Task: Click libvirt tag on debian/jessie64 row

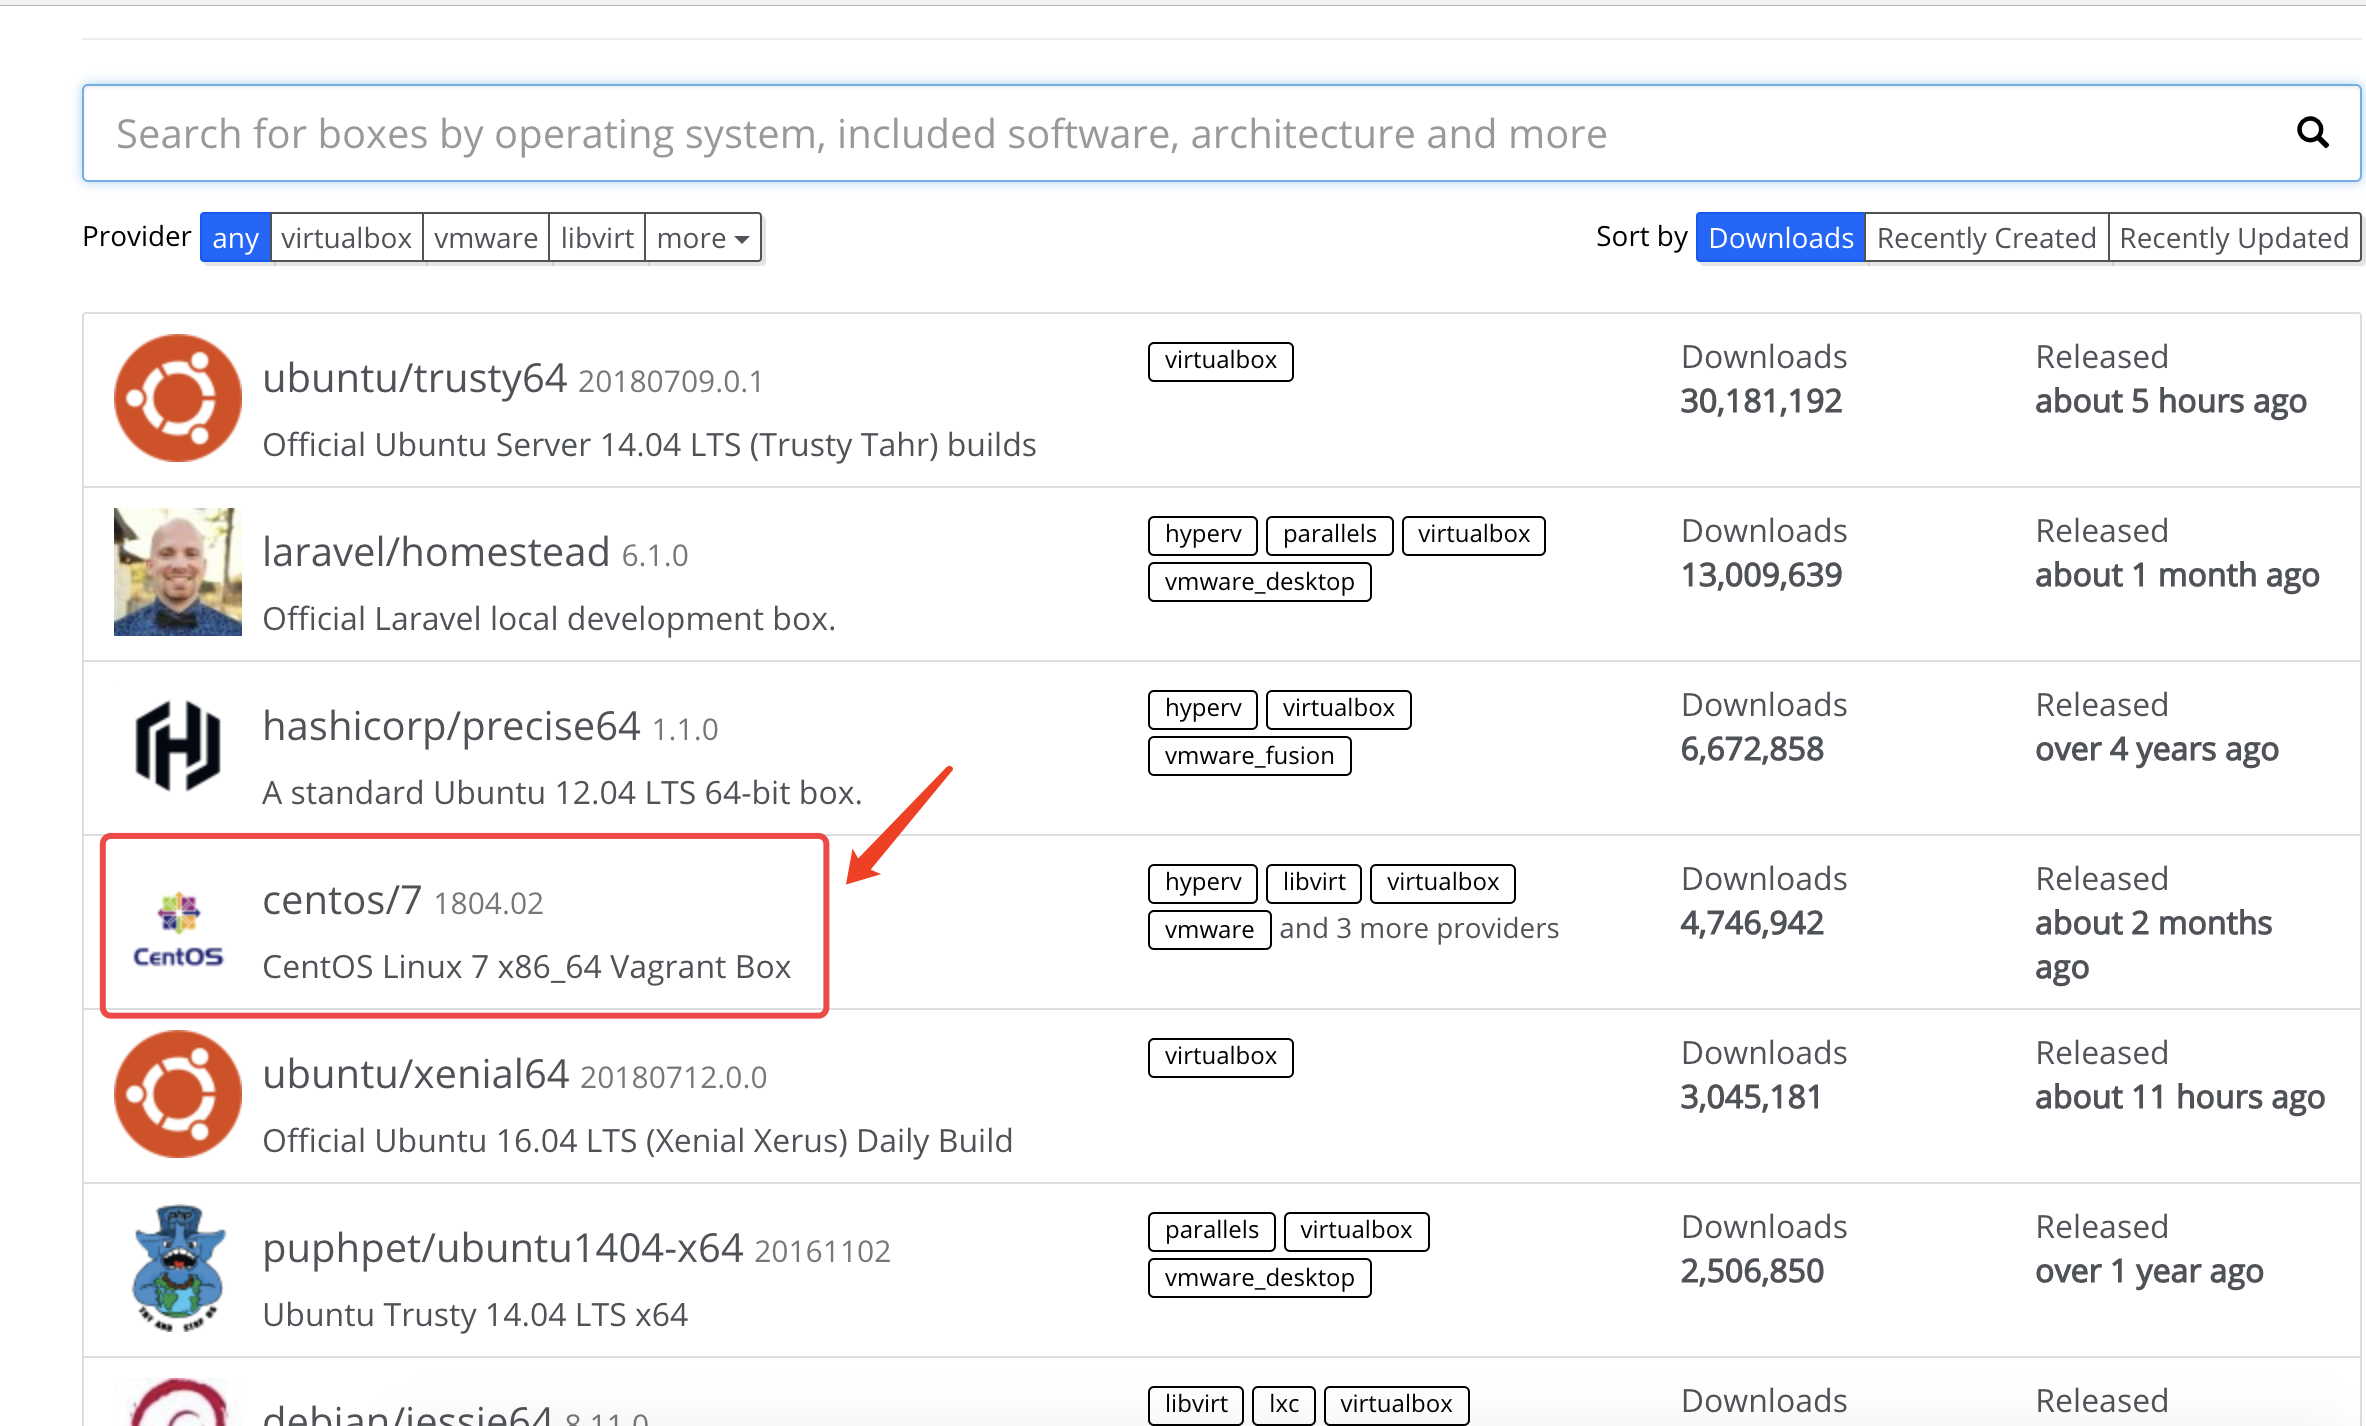Action: click(1196, 1405)
